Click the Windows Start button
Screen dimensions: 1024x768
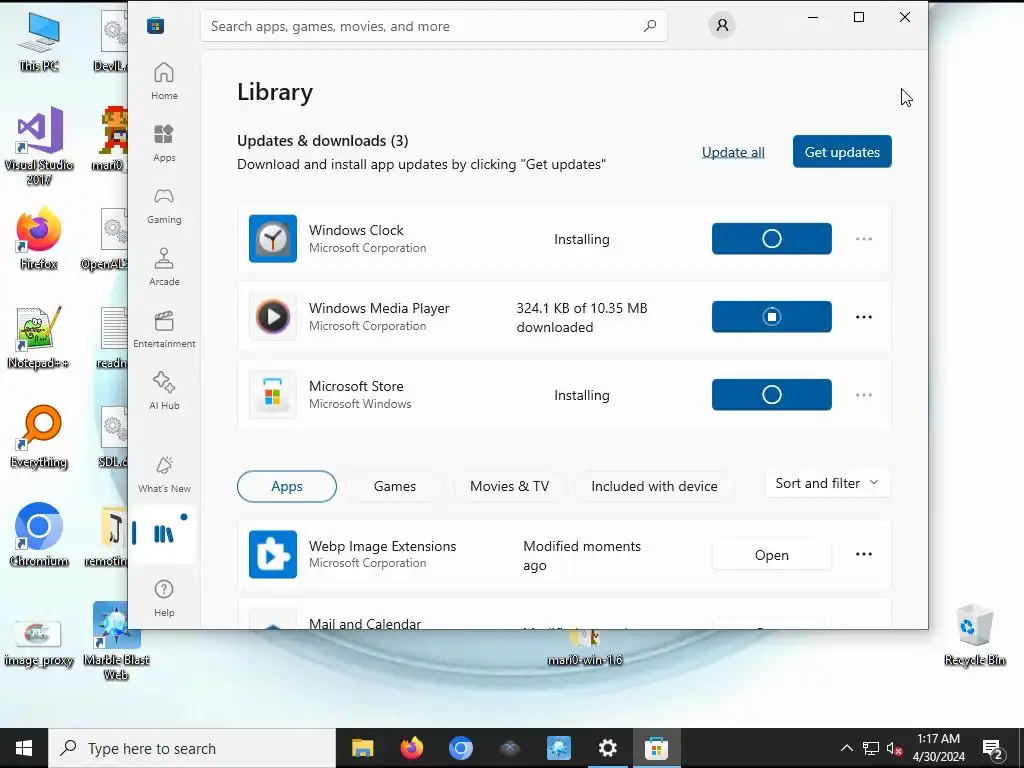tap(24, 748)
